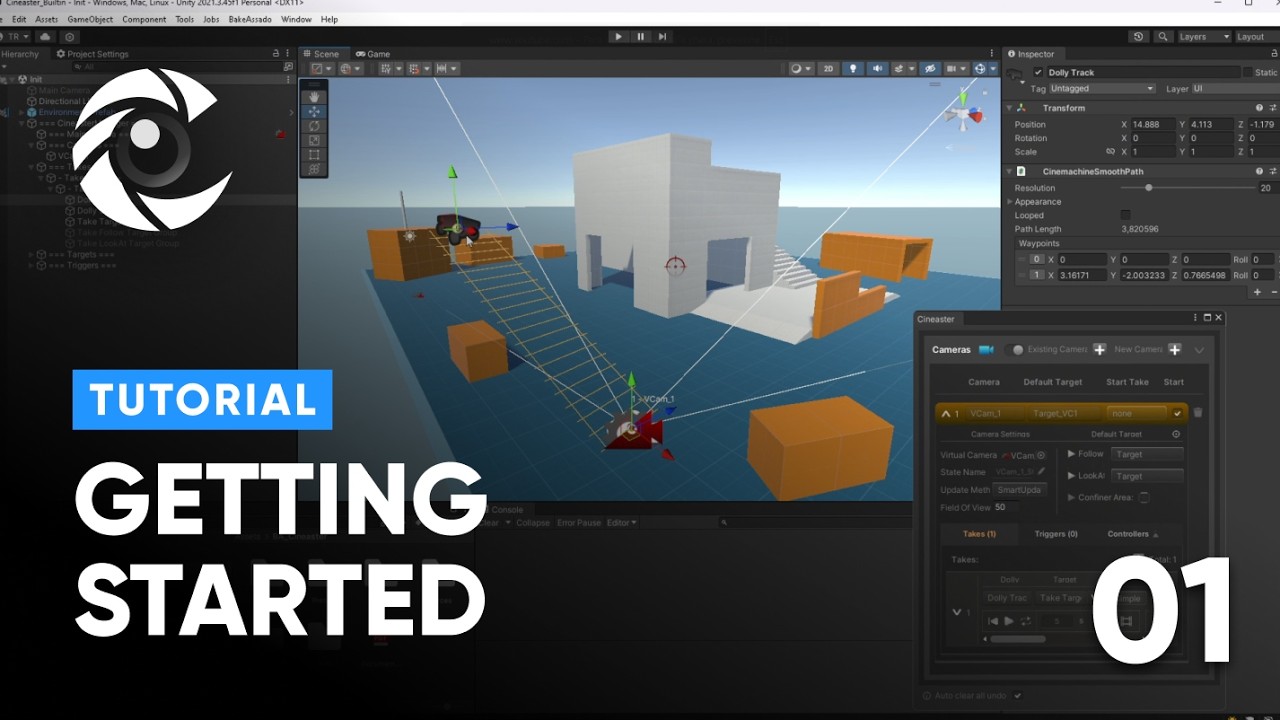This screenshot has width=1280, height=720.
Task: Select the Rect tool in the Scene
Action: pos(314,155)
